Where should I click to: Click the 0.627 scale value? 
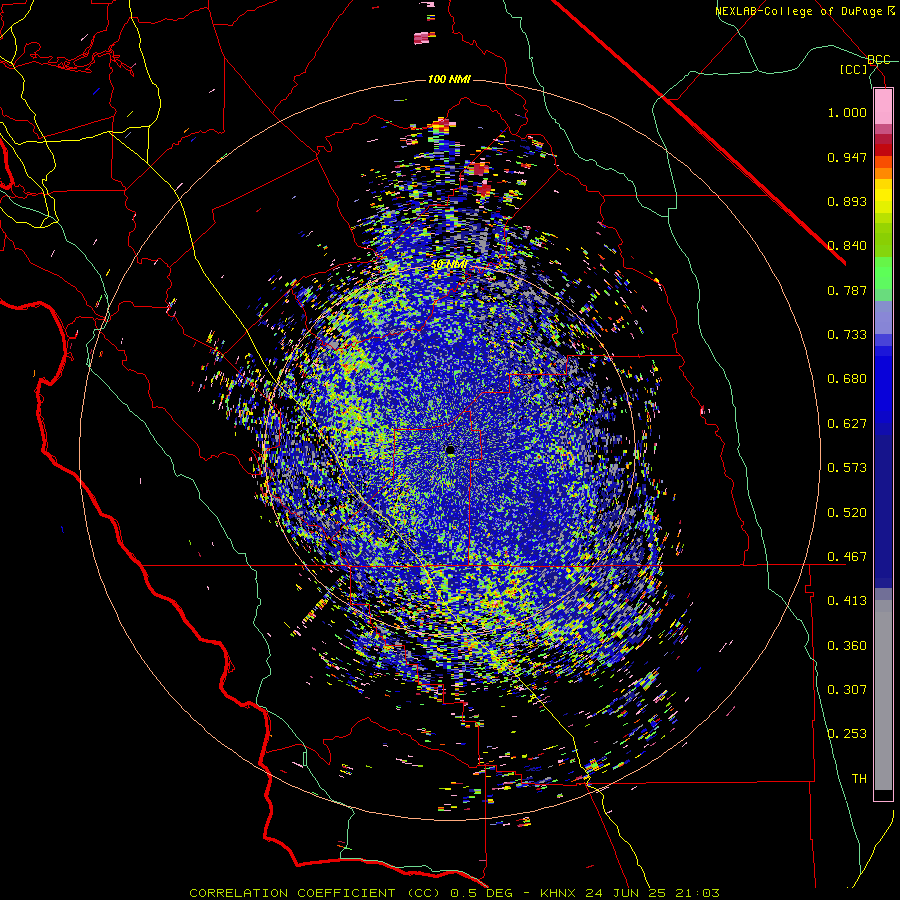(847, 424)
